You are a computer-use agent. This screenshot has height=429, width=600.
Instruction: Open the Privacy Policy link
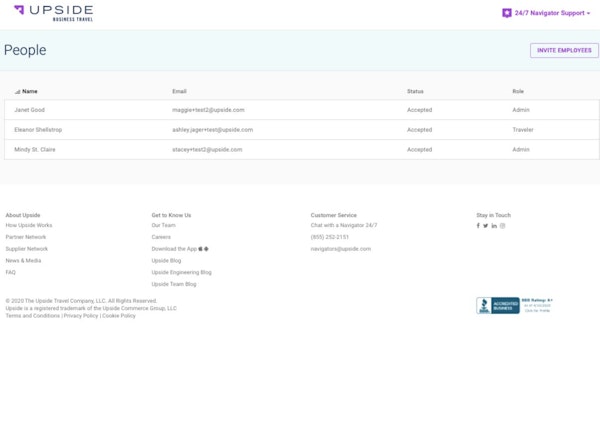81,316
